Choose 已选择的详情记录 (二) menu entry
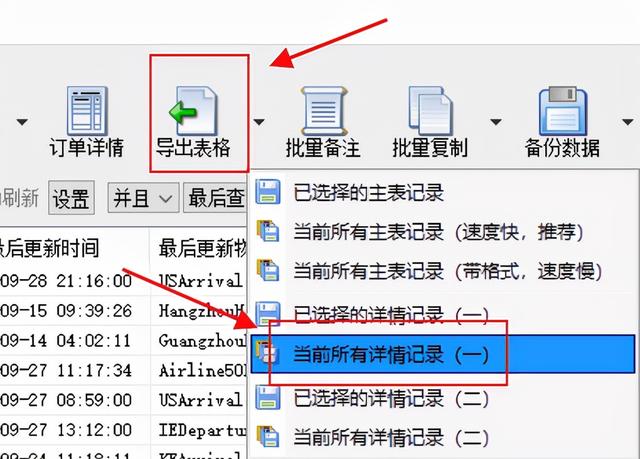 pos(443,398)
